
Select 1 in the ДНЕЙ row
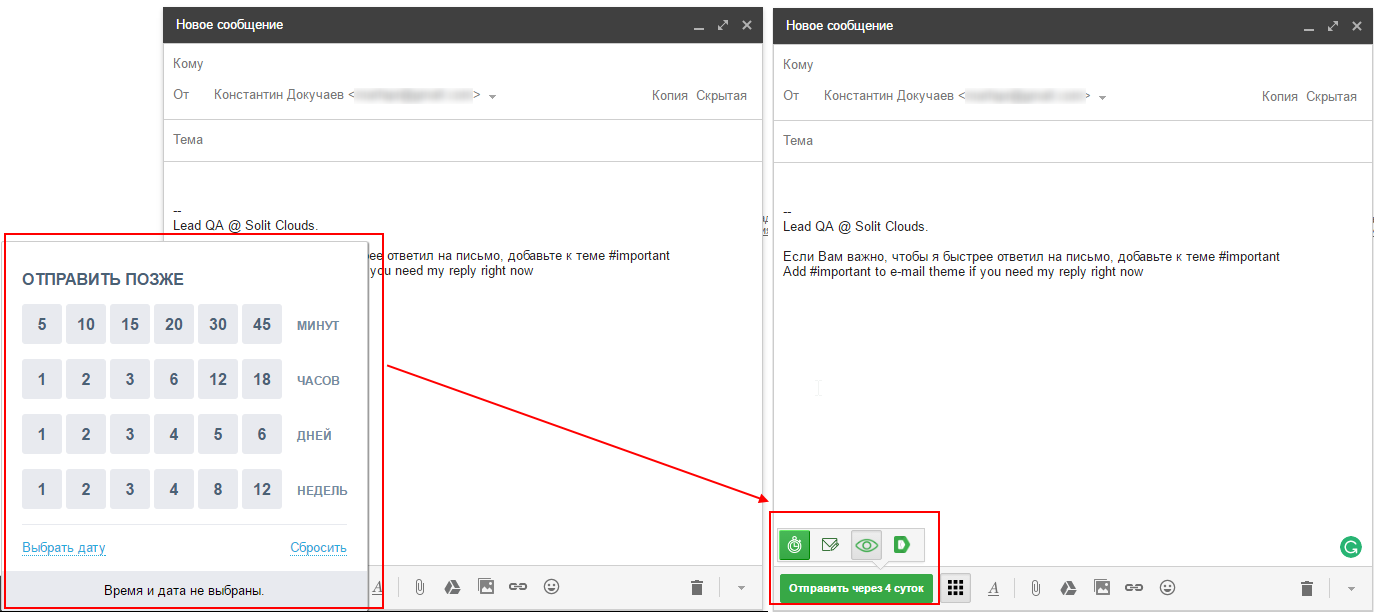42,434
